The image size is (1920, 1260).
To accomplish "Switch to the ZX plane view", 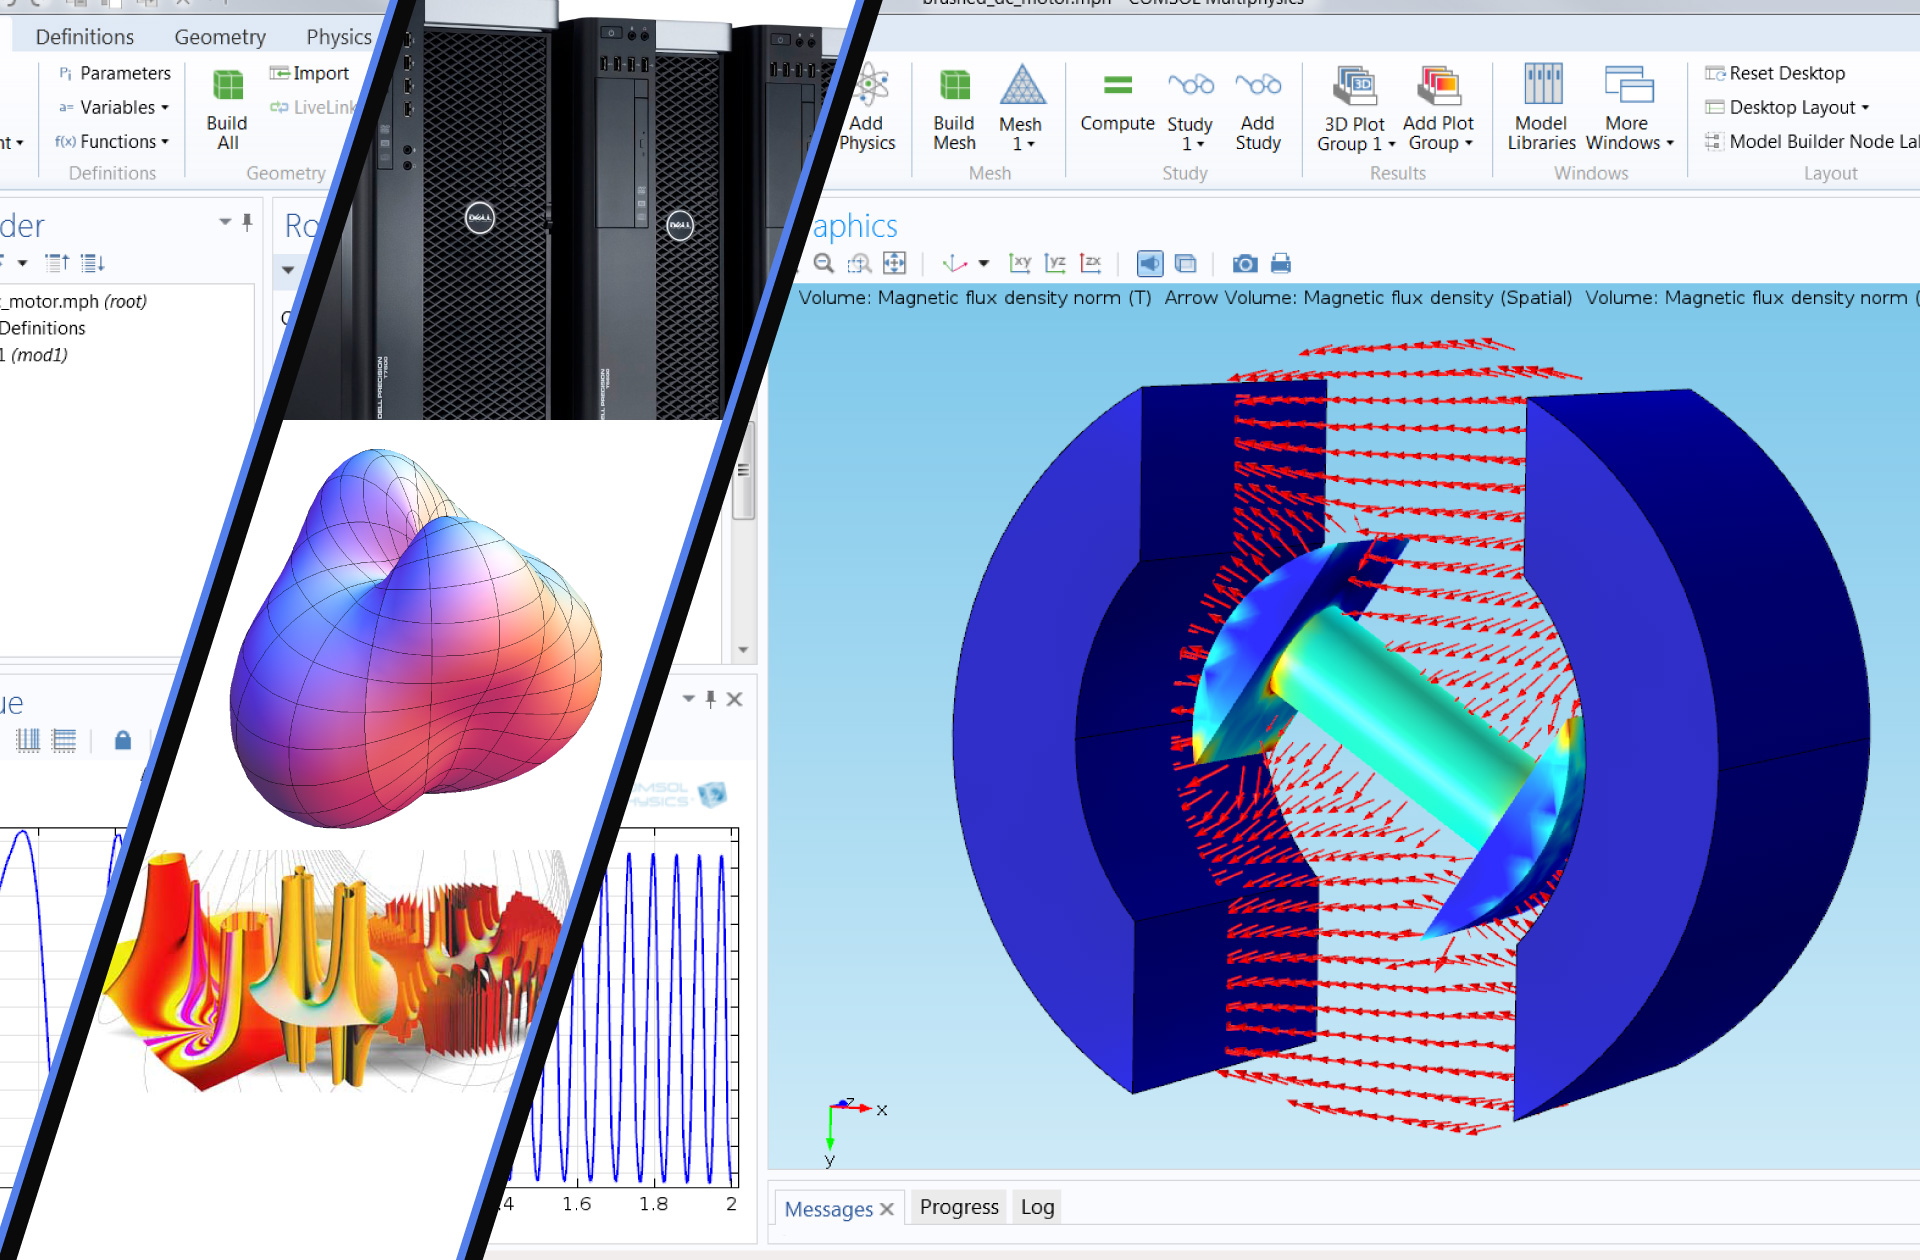I will point(1090,263).
